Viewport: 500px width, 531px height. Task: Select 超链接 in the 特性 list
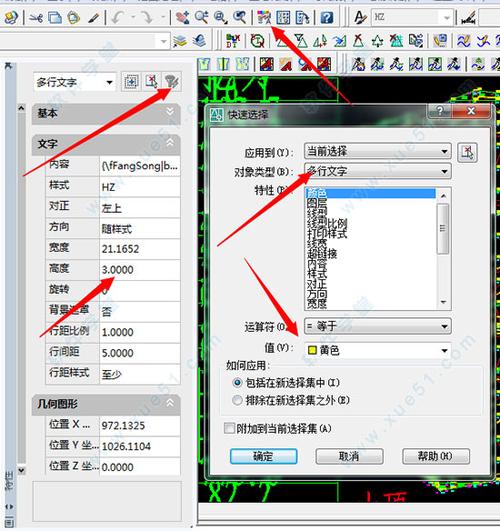(322, 254)
